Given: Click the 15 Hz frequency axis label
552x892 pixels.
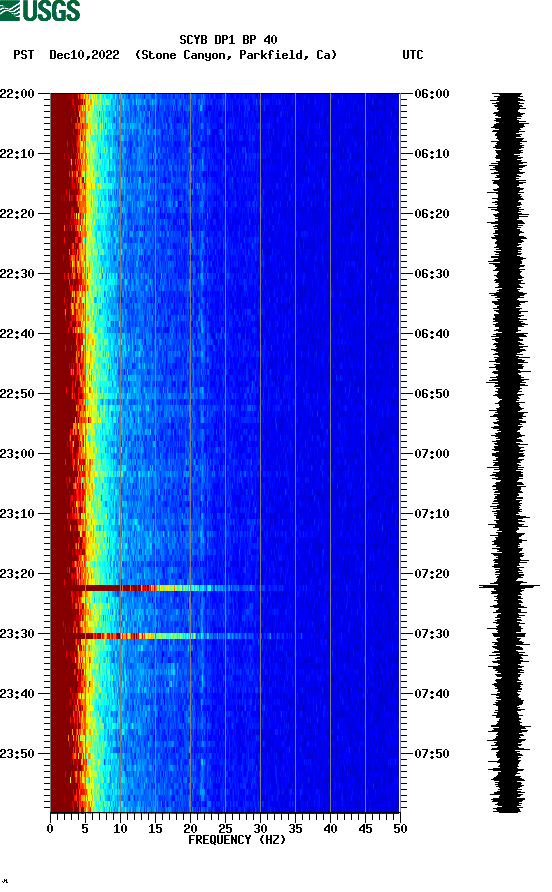Looking at the screenshot, I should [x=155, y=829].
